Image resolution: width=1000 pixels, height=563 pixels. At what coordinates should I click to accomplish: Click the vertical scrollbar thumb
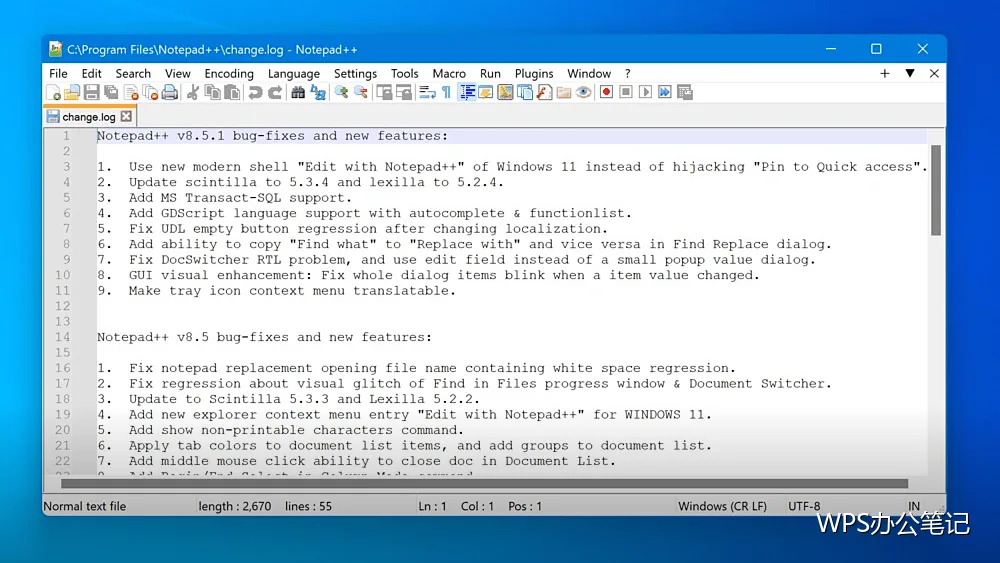[936, 190]
